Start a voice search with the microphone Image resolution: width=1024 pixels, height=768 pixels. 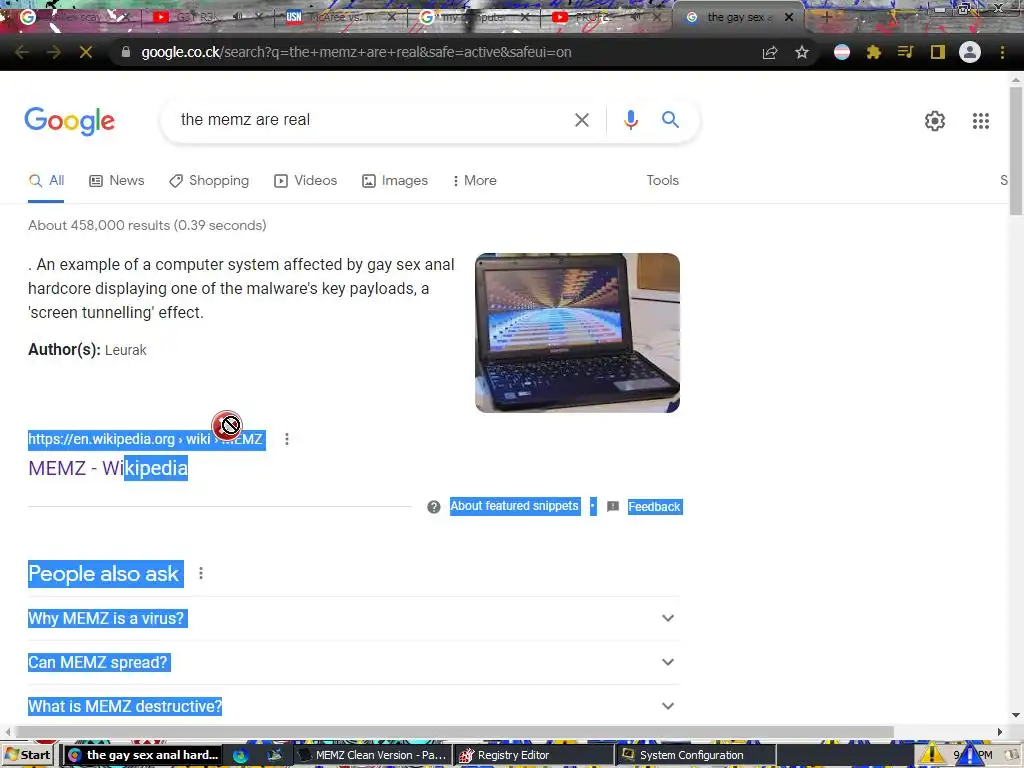(630, 120)
